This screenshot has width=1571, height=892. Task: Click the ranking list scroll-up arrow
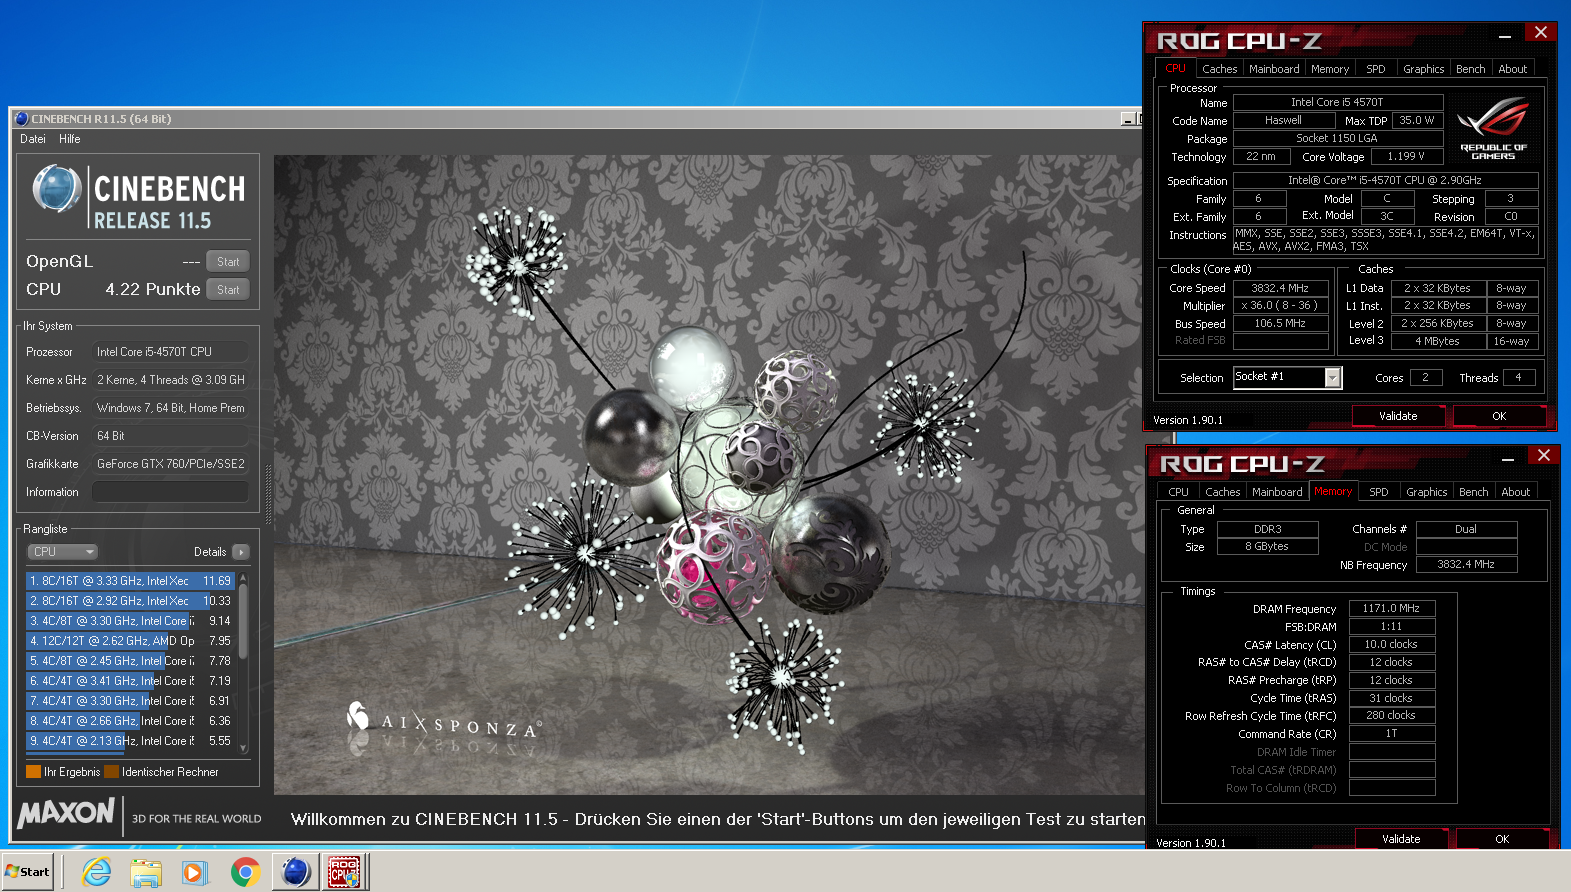click(243, 578)
